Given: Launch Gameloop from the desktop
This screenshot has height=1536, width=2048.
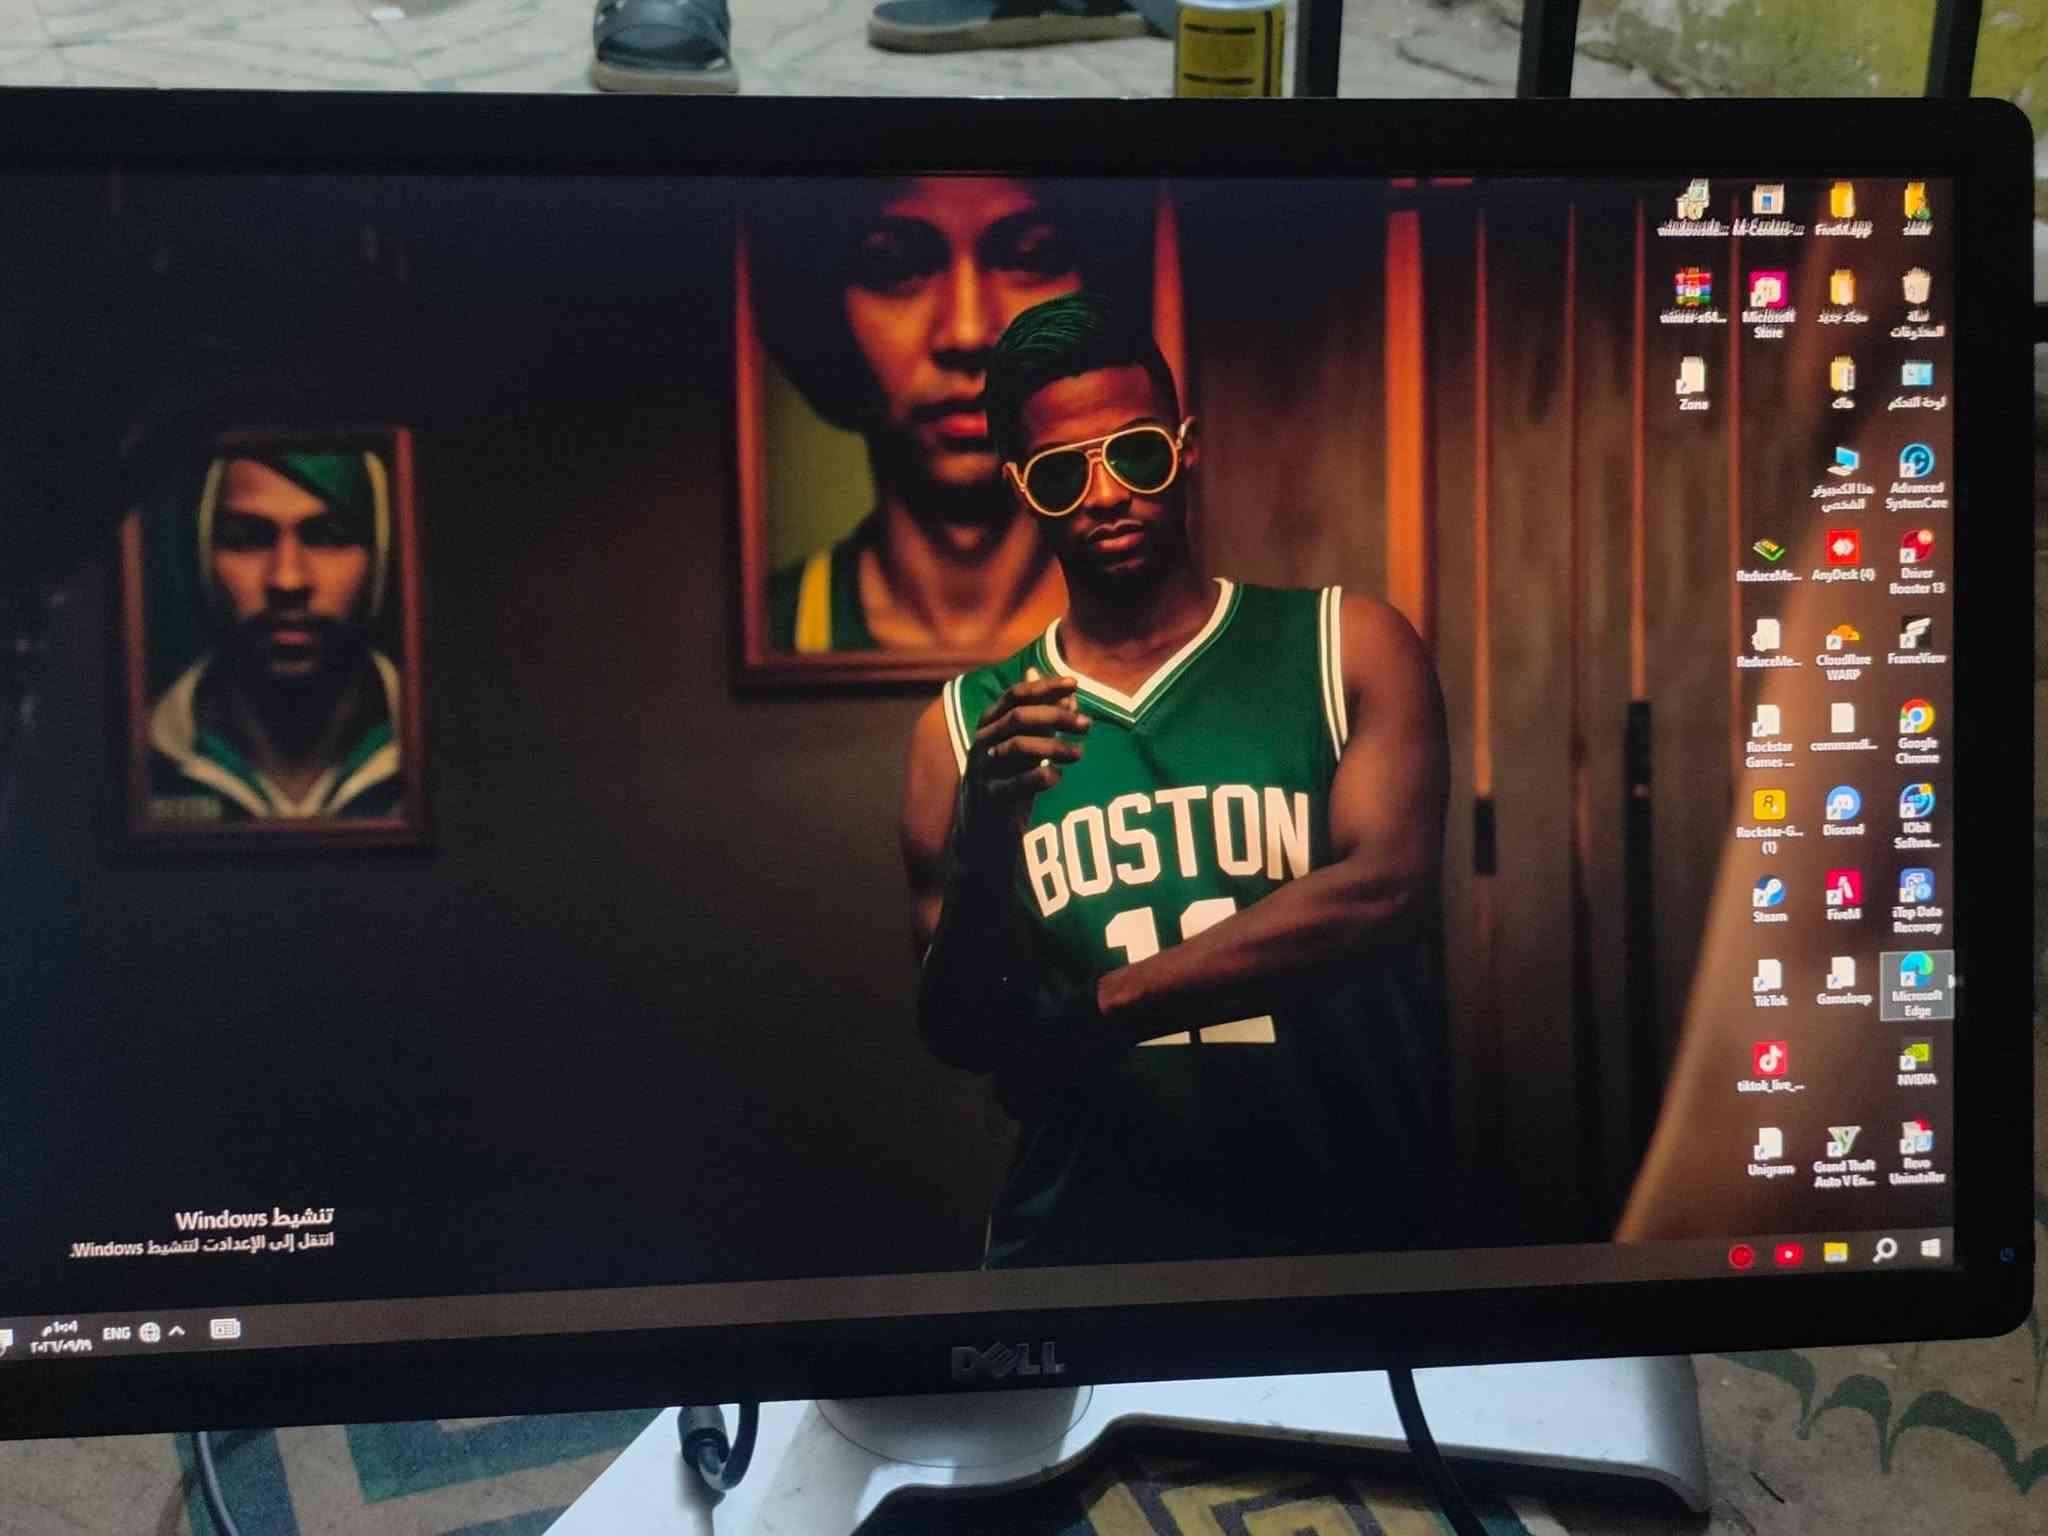Looking at the screenshot, I should point(1842,982).
